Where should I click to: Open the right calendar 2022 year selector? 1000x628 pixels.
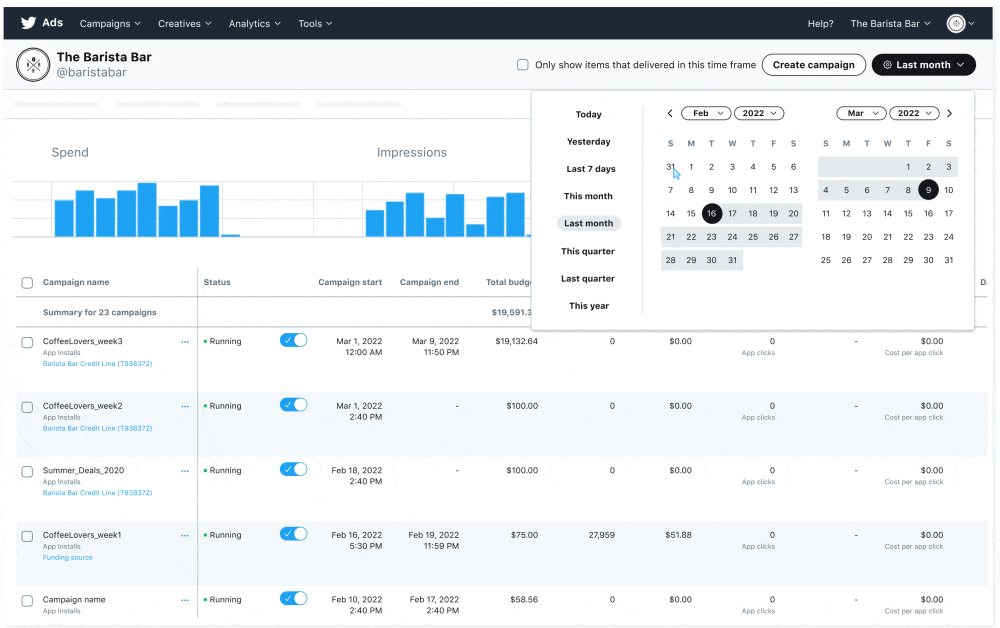pyautogui.click(x=915, y=113)
